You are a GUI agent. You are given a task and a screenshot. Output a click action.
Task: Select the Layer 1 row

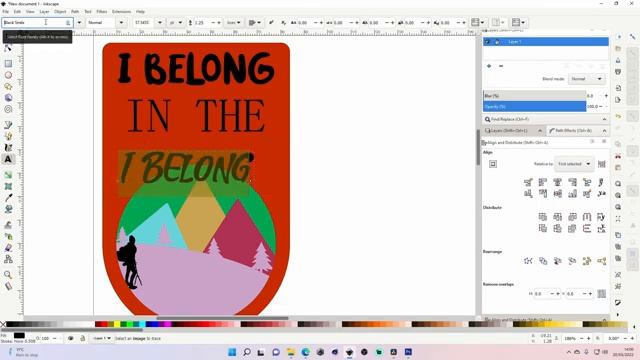pos(546,42)
